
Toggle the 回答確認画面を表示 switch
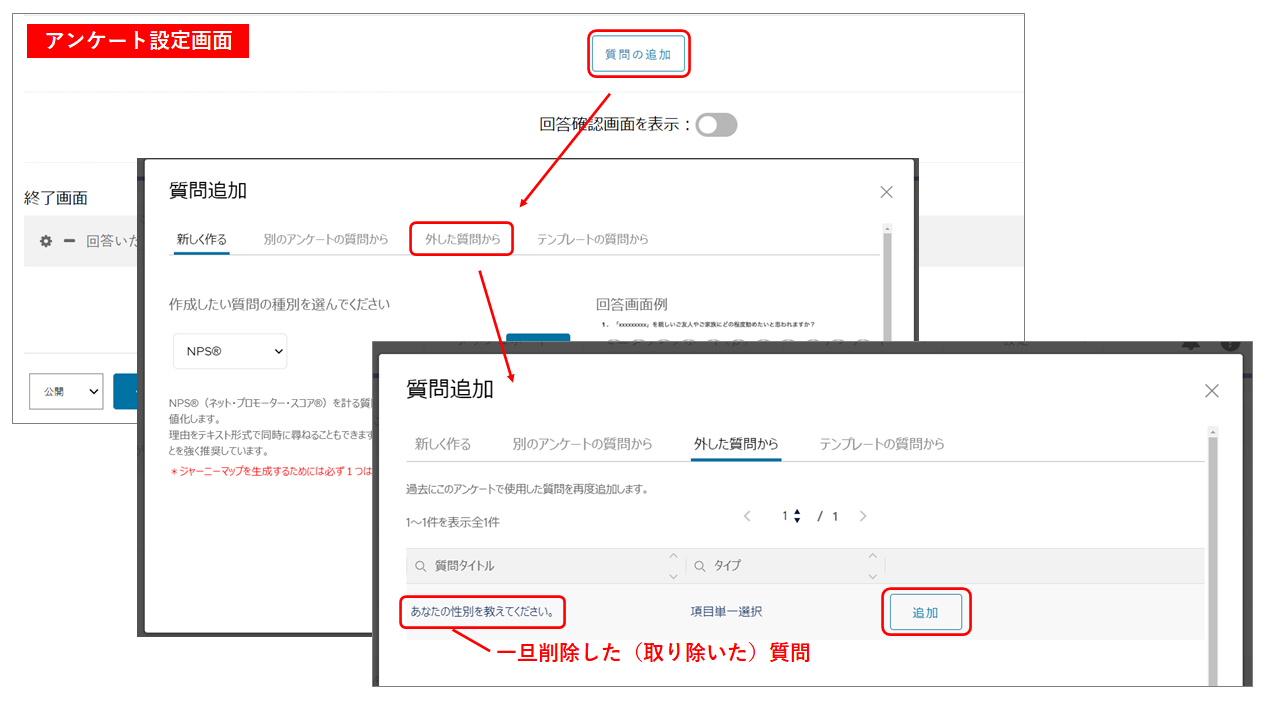tap(717, 125)
